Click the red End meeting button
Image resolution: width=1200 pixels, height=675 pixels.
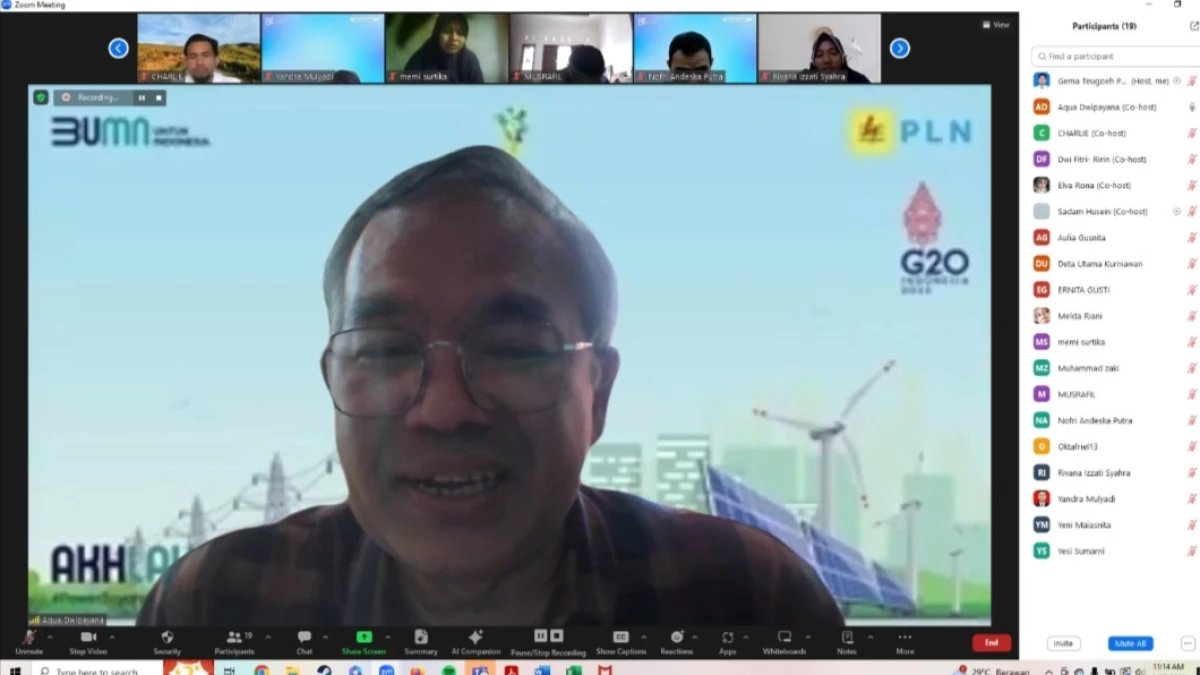tap(991, 643)
